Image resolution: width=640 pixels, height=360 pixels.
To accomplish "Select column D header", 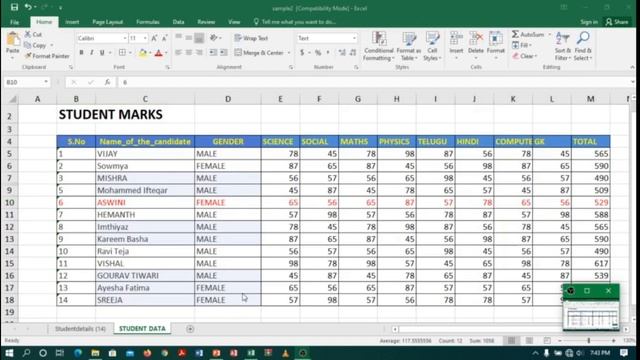I will pyautogui.click(x=228, y=99).
